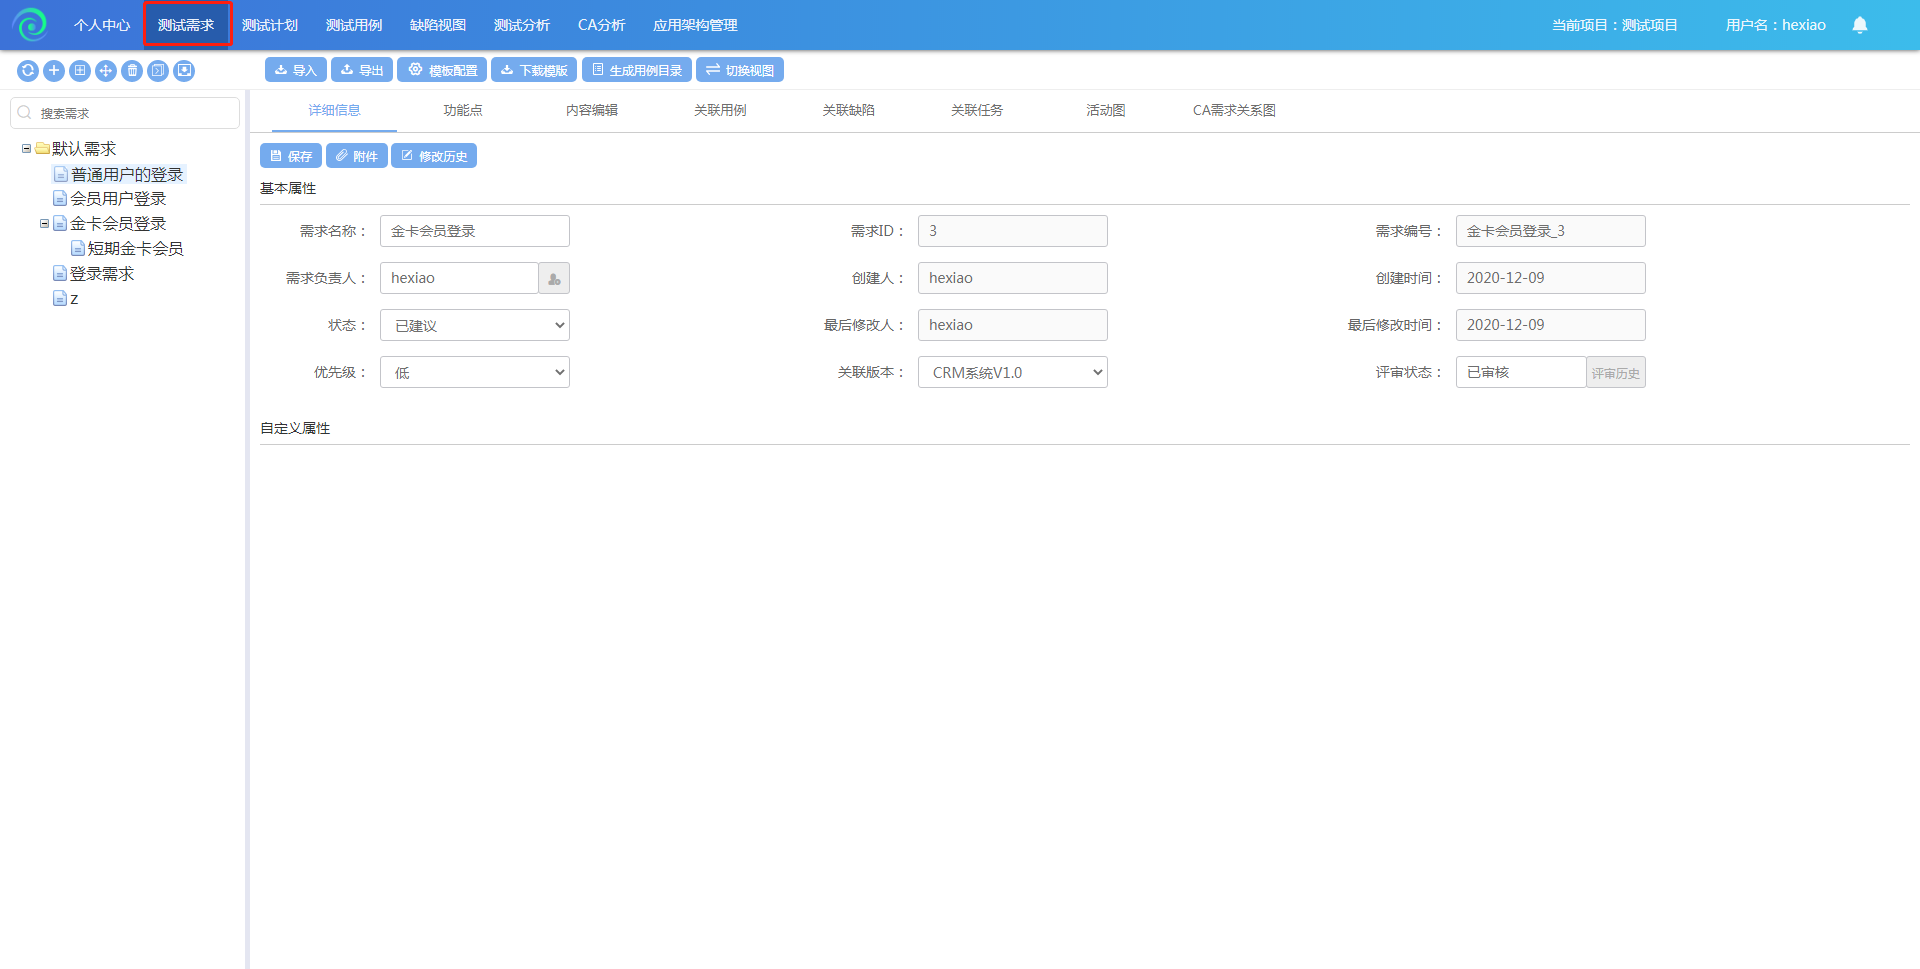The width and height of the screenshot is (1920, 969).
Task: Click the four-arrow move icon in tree toolbar
Action: point(106,71)
